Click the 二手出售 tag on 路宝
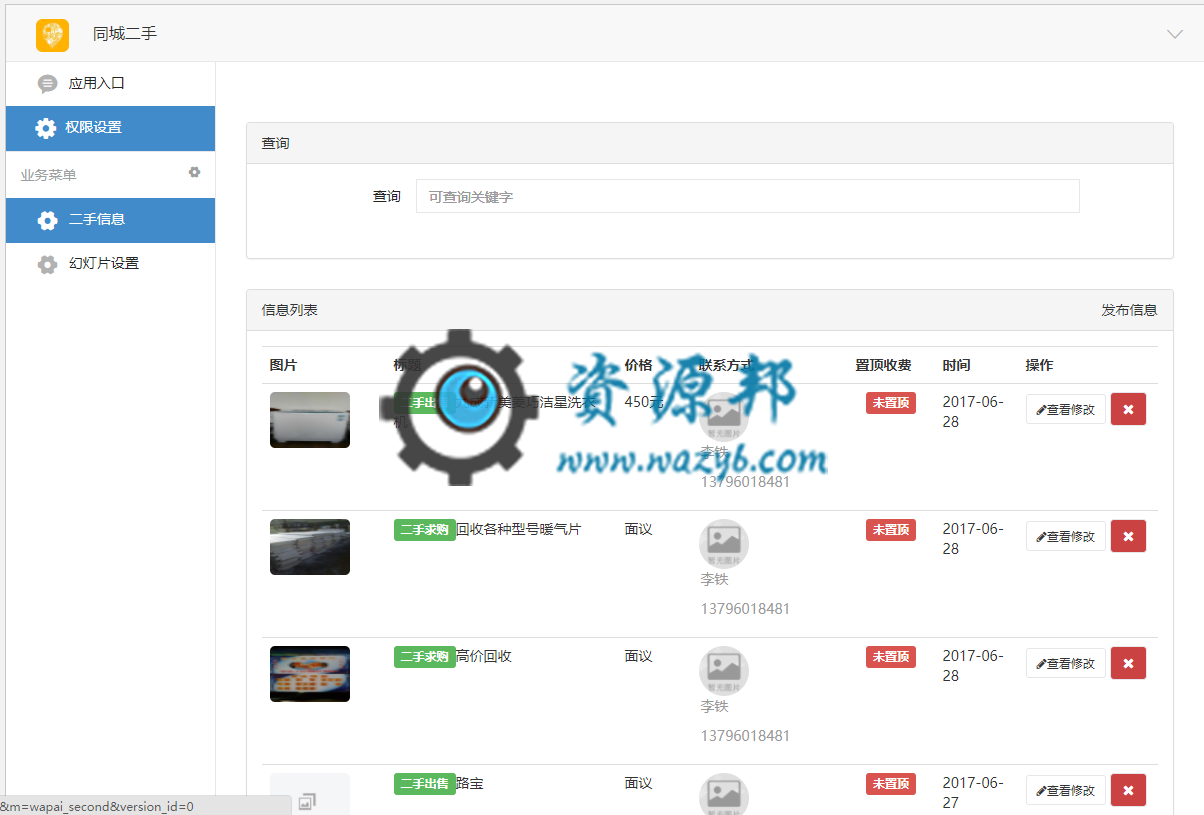The width and height of the screenshot is (1204, 815). click(x=424, y=784)
